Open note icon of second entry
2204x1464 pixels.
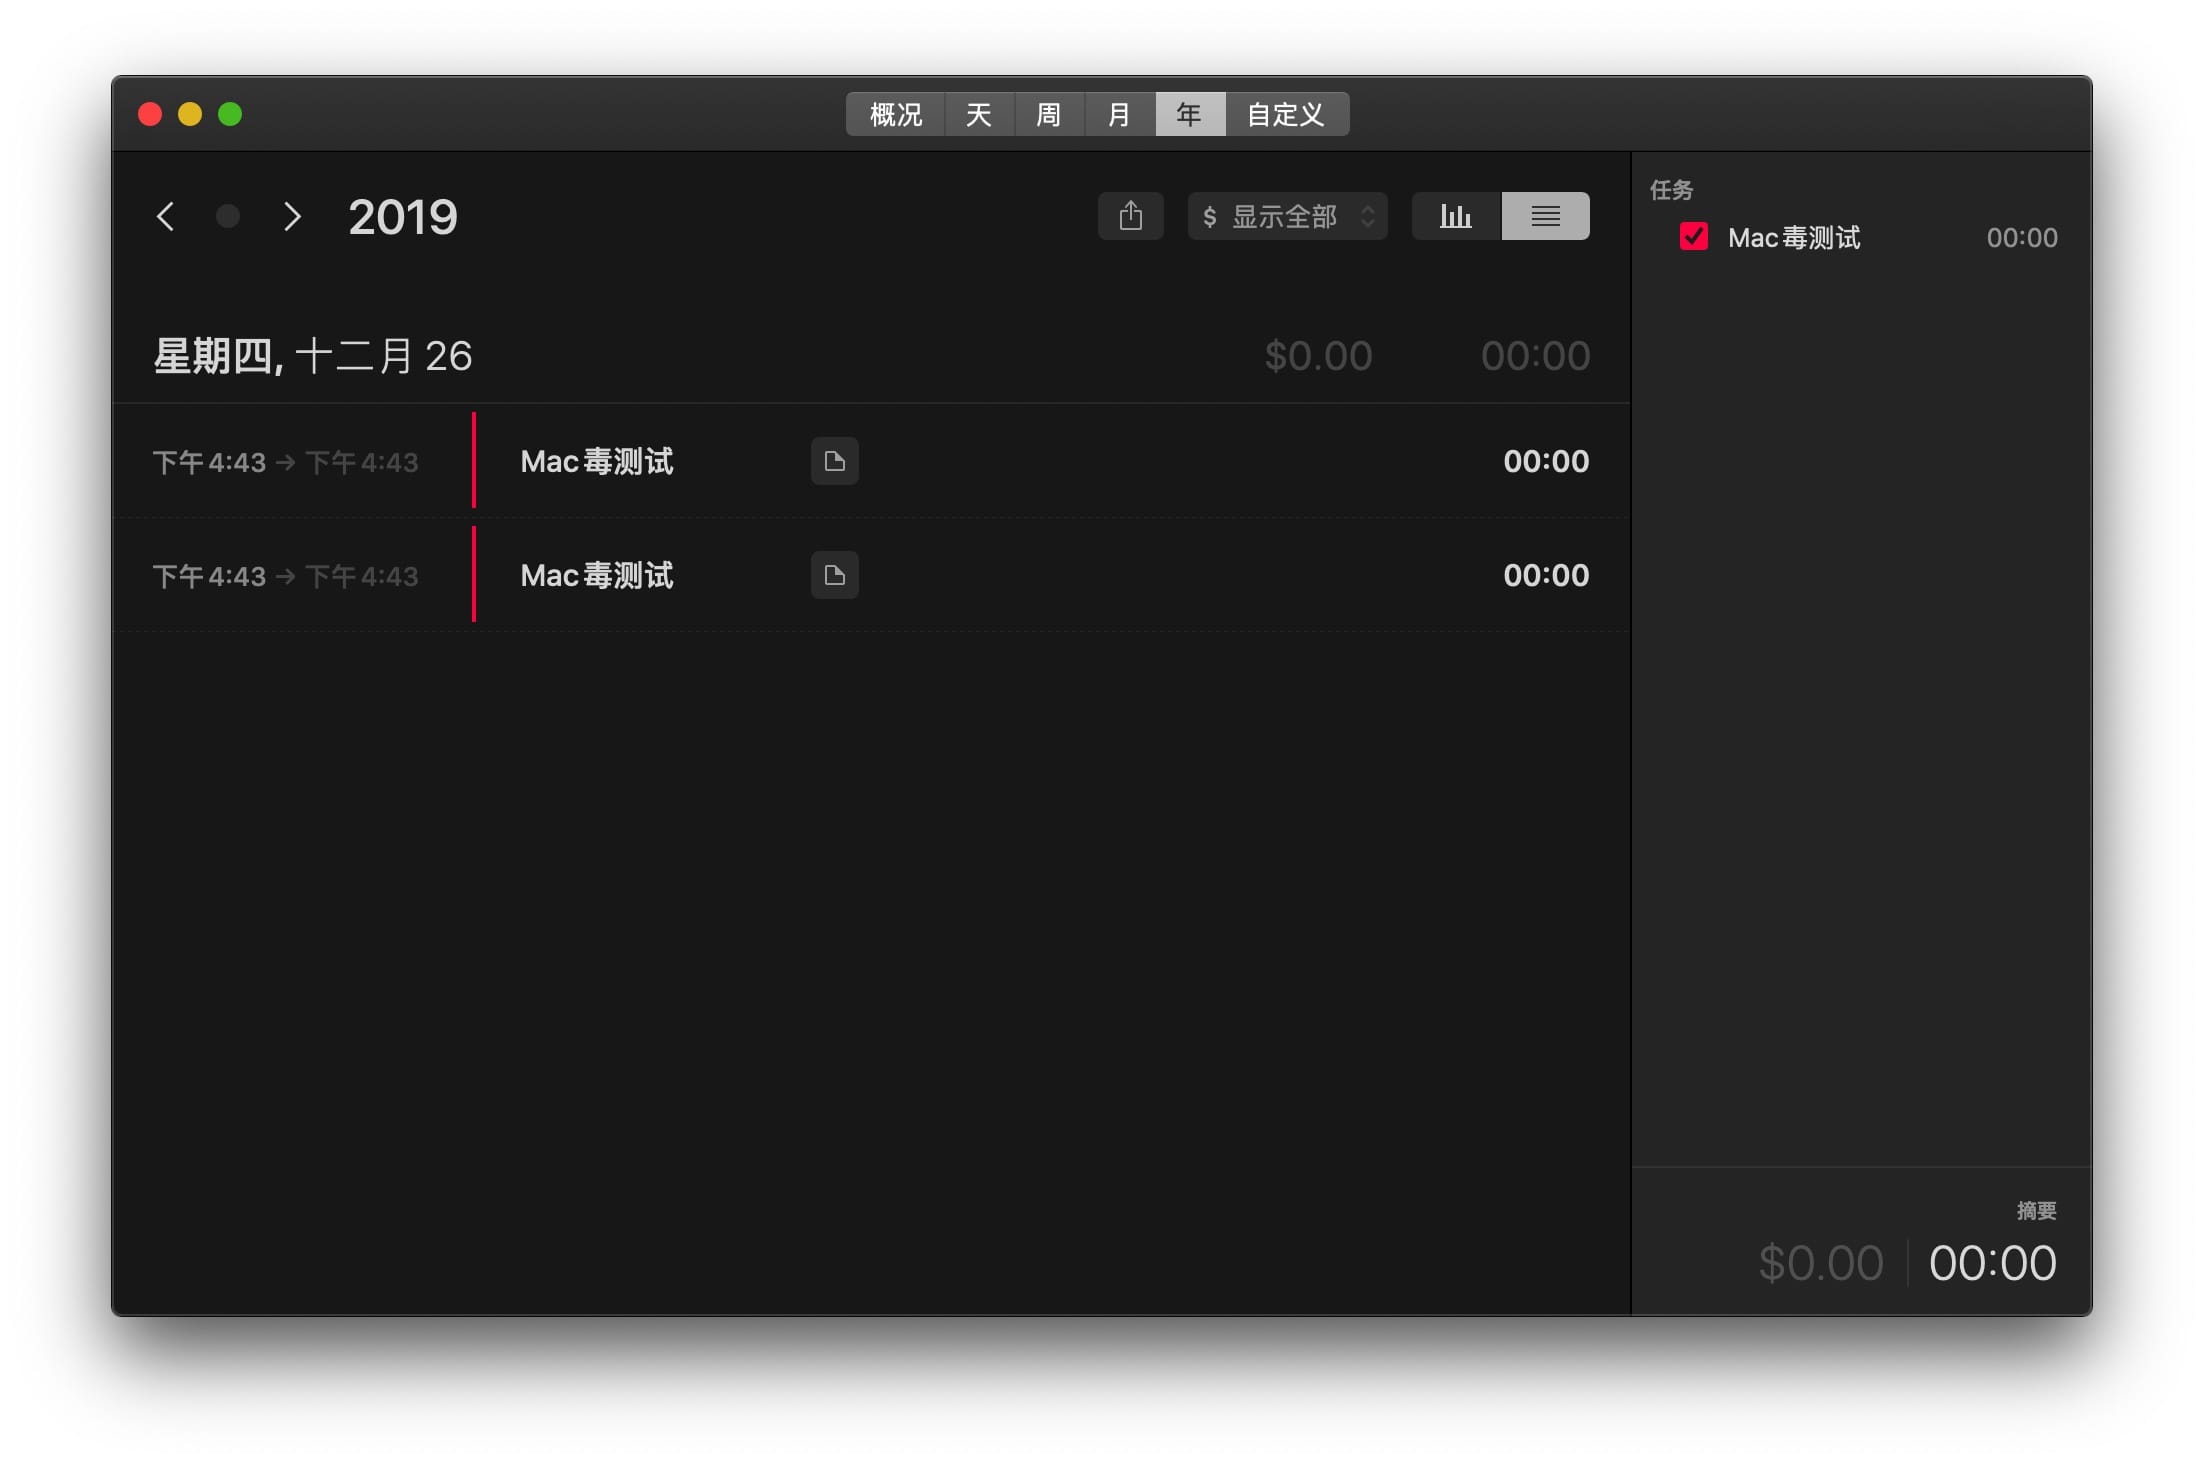(834, 575)
